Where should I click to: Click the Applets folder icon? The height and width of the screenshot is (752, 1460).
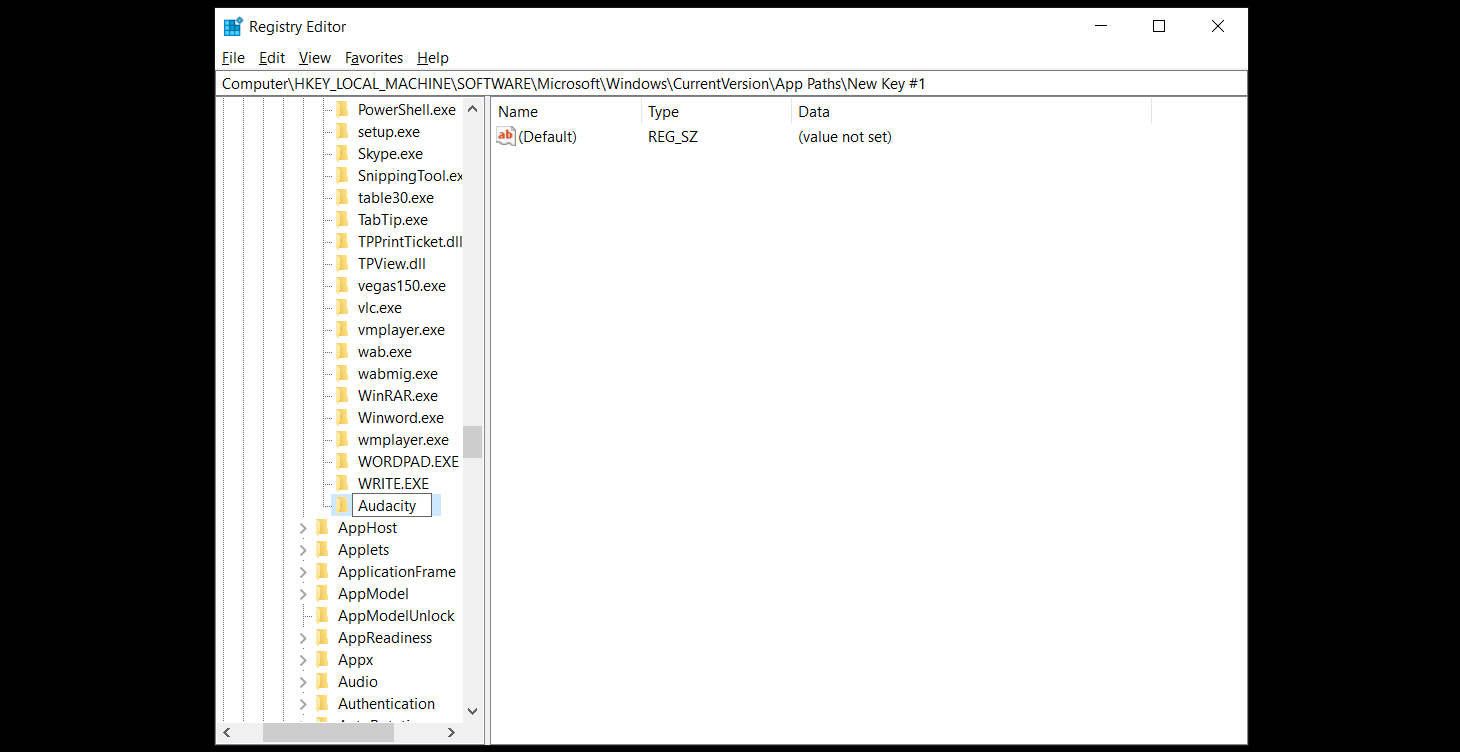[x=322, y=550]
